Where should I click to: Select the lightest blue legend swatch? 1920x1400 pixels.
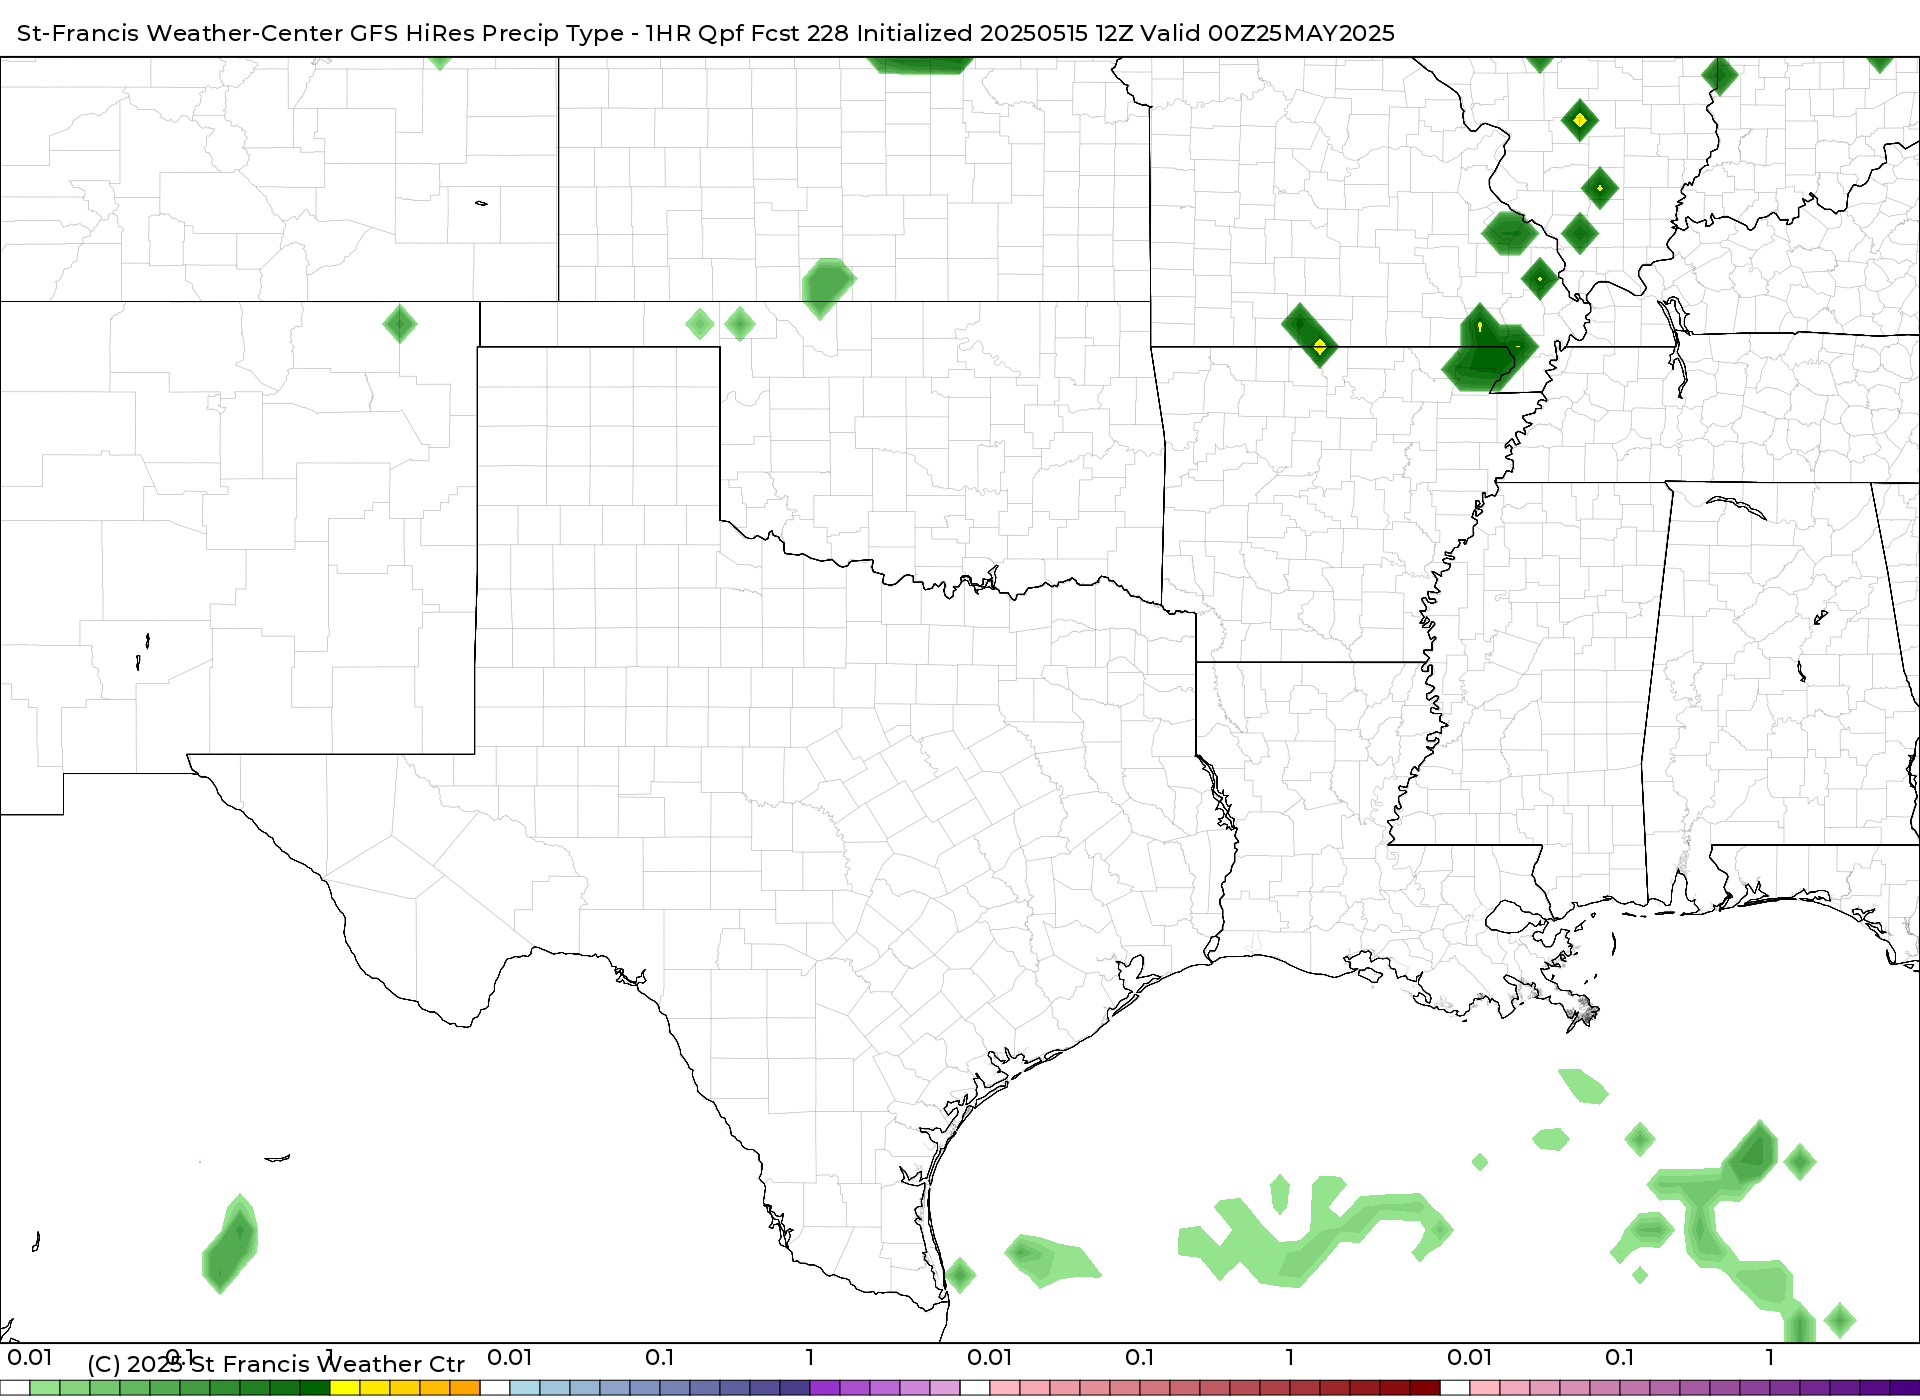click(x=525, y=1389)
